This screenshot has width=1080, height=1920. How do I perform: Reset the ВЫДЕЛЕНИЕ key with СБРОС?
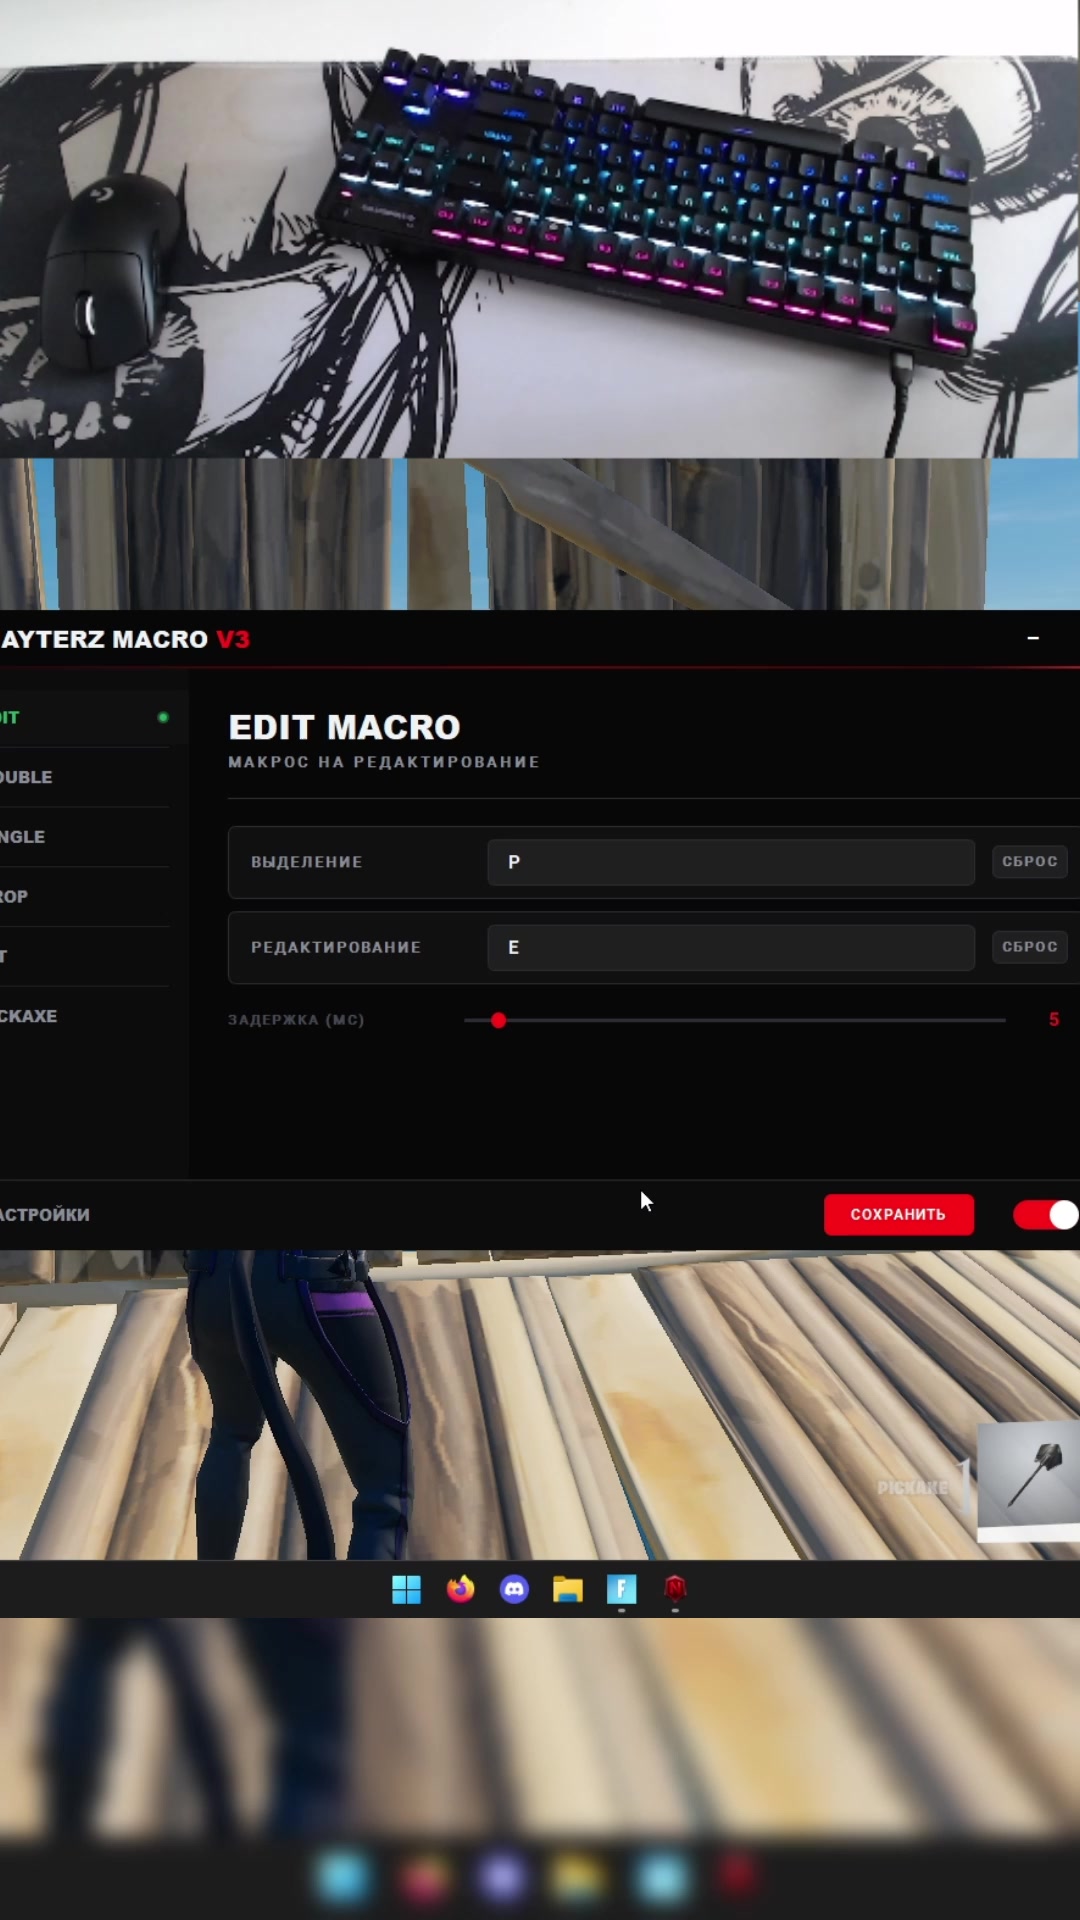click(x=1029, y=861)
